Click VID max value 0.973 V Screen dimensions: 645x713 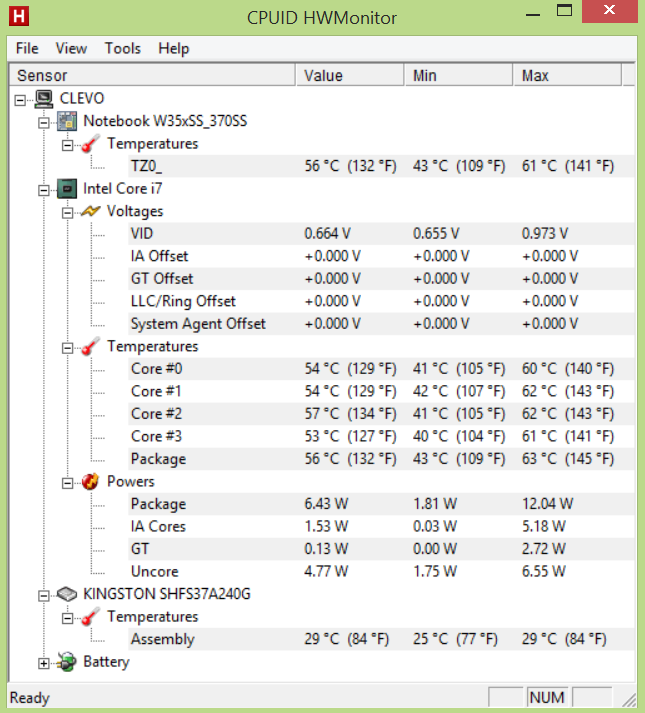pos(544,234)
